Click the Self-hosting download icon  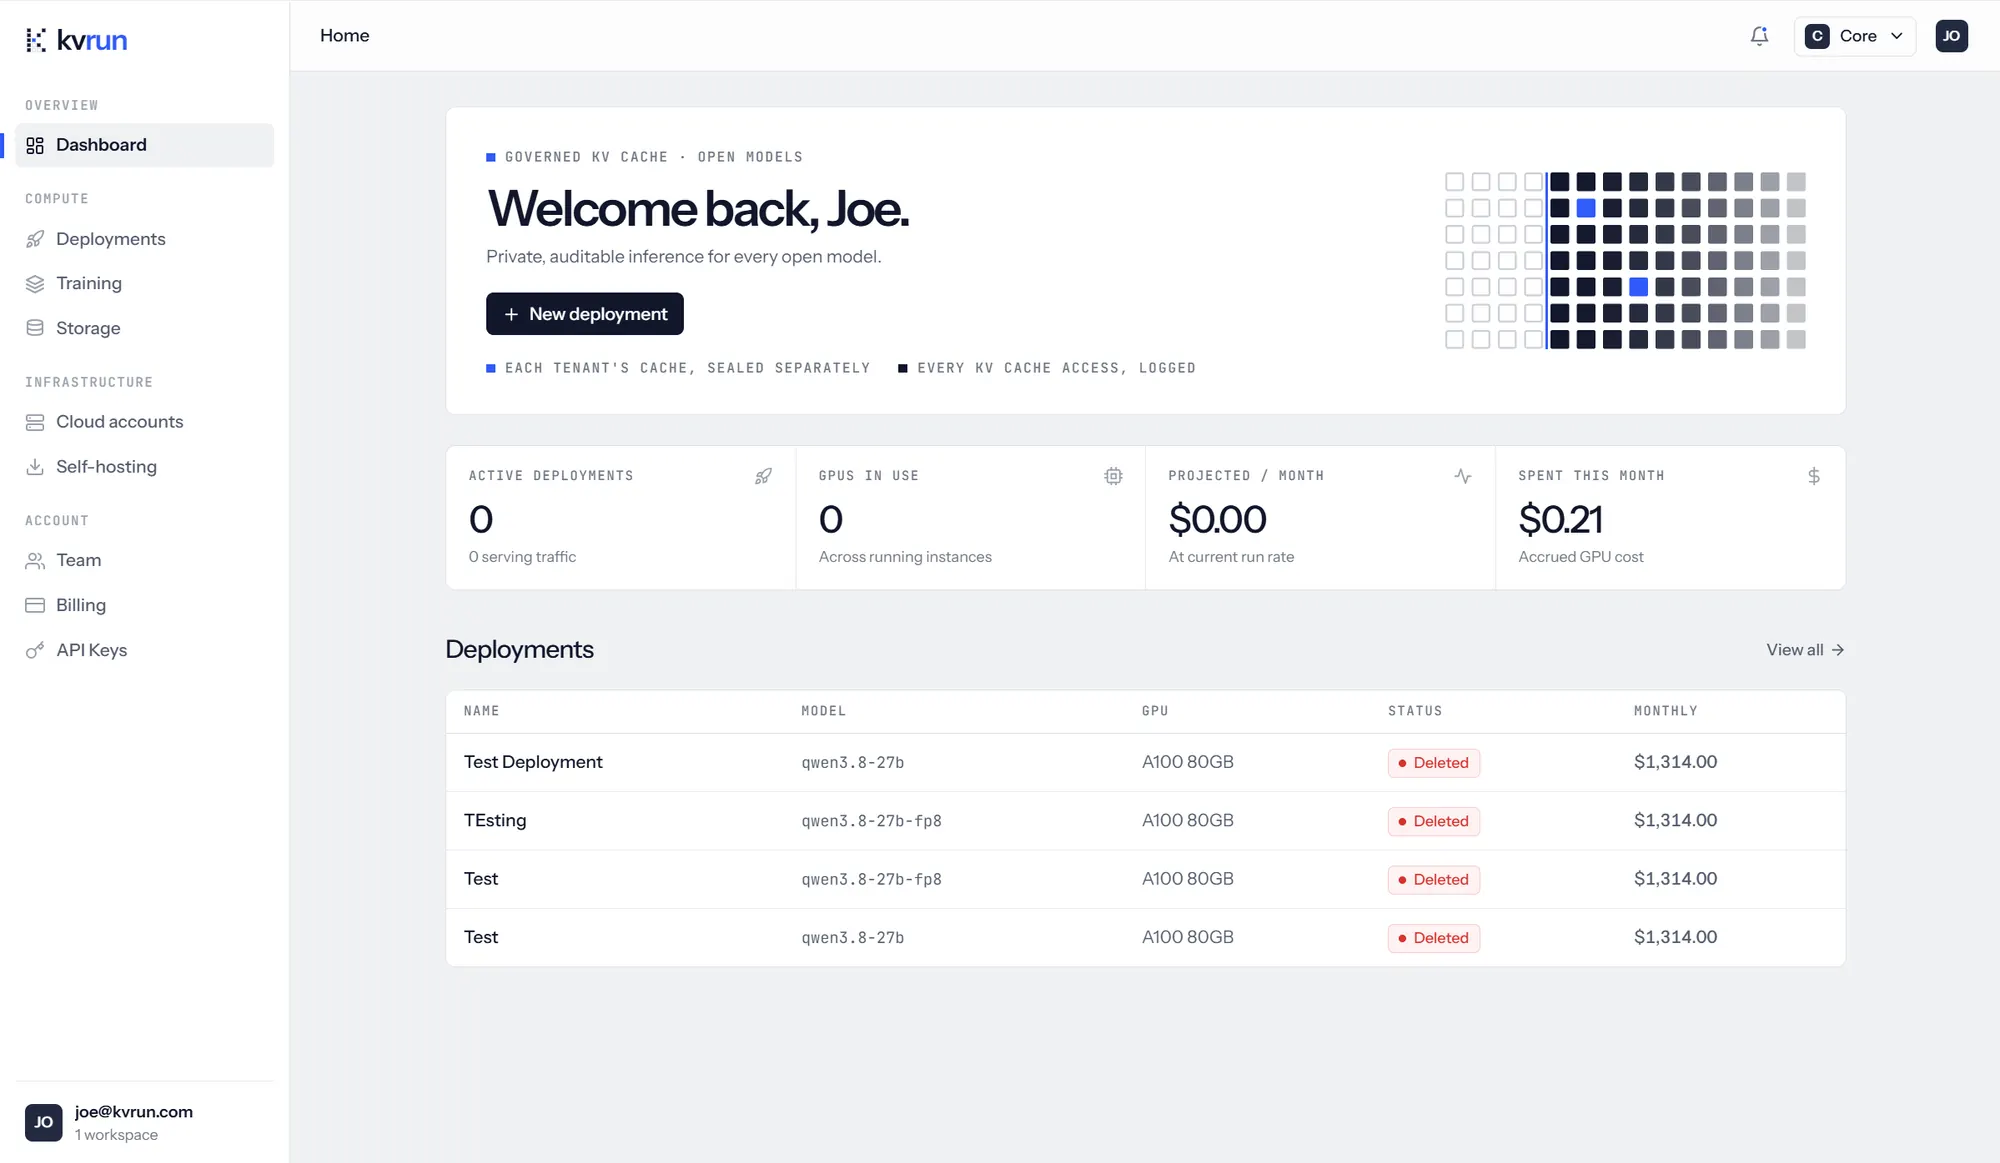click(35, 467)
